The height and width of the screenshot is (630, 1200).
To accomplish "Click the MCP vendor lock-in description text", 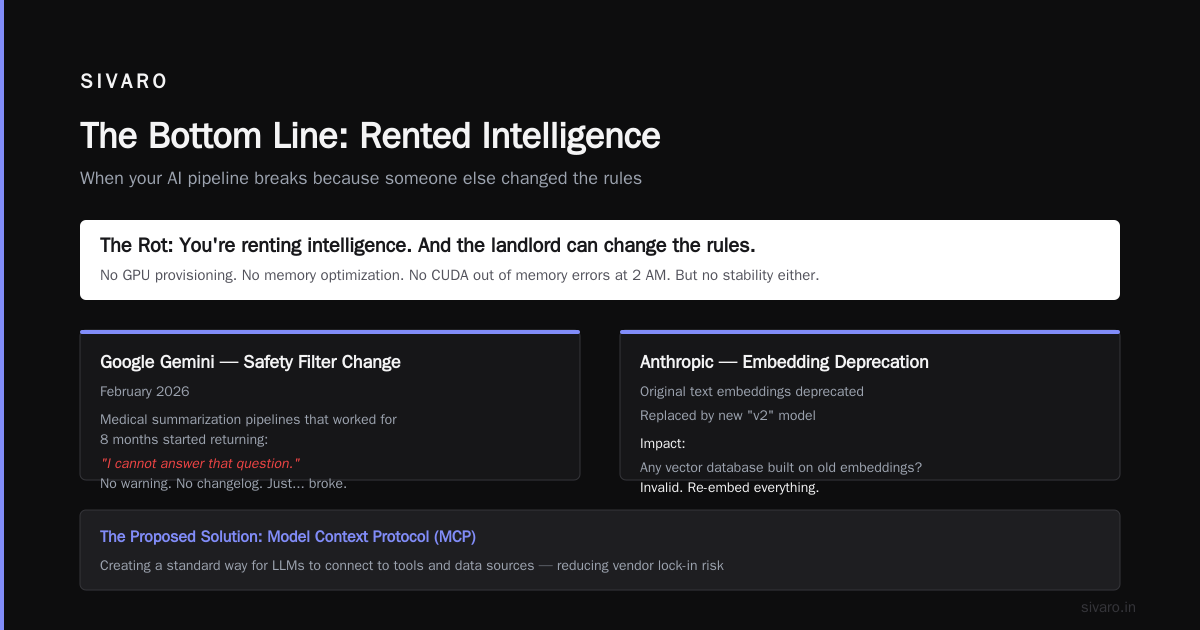I will coord(412,565).
